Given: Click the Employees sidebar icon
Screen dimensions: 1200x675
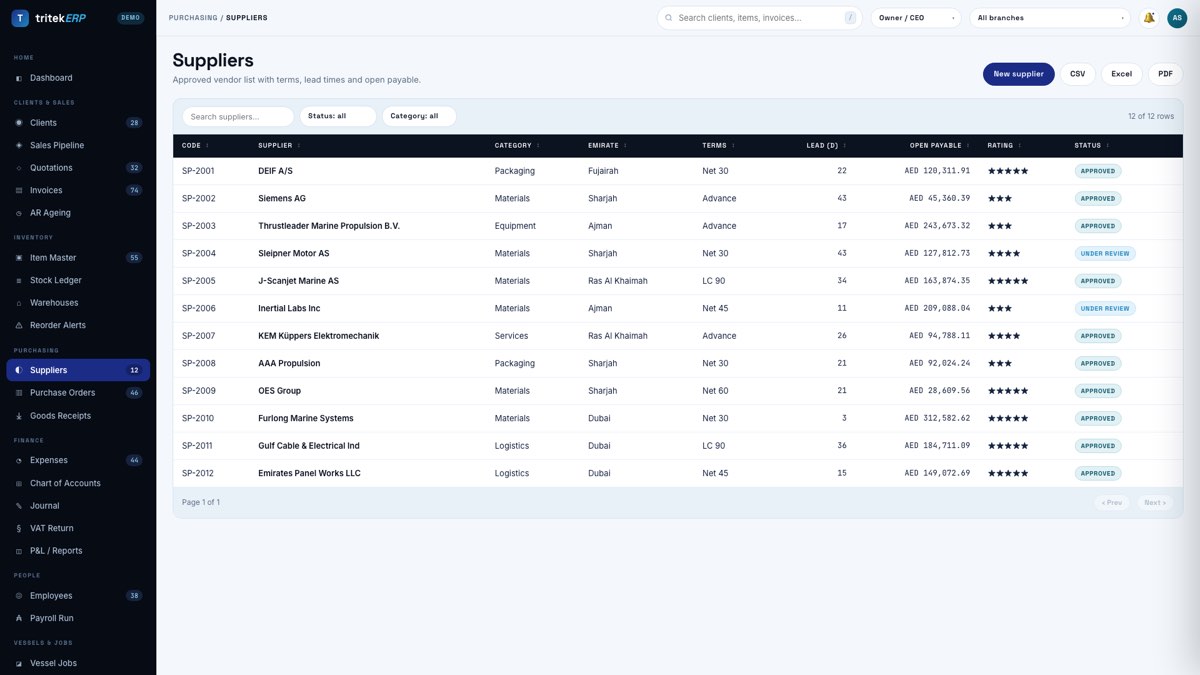Looking at the screenshot, I should pyautogui.click(x=19, y=596).
